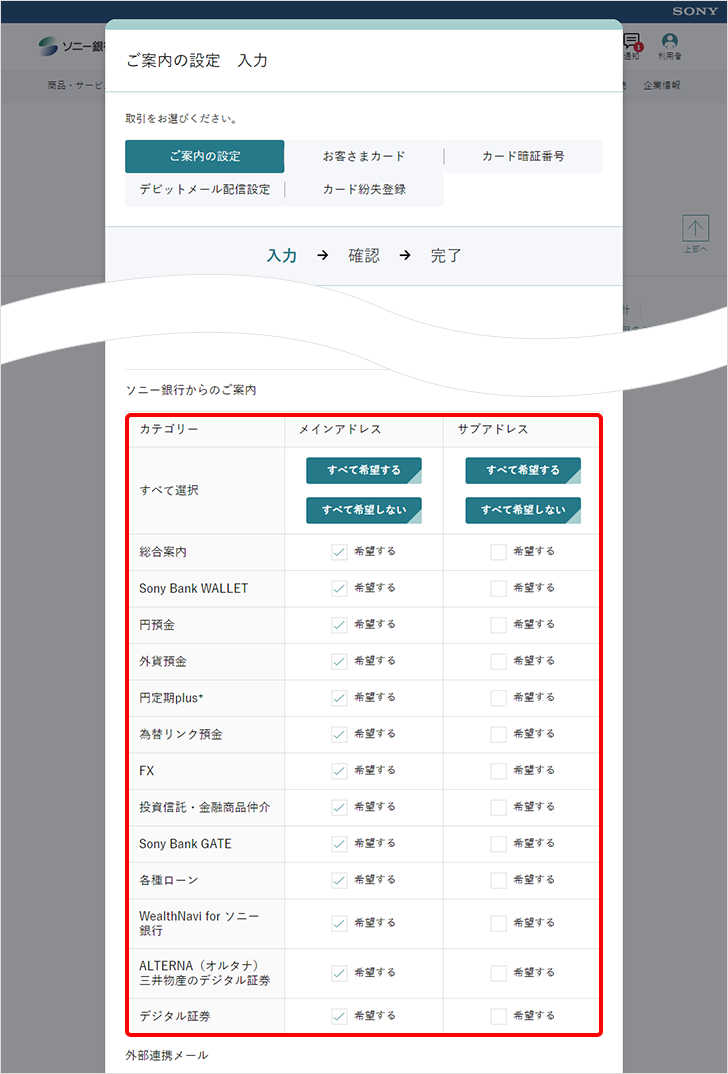Check 円預金 sub address checkbox

tap(499, 625)
